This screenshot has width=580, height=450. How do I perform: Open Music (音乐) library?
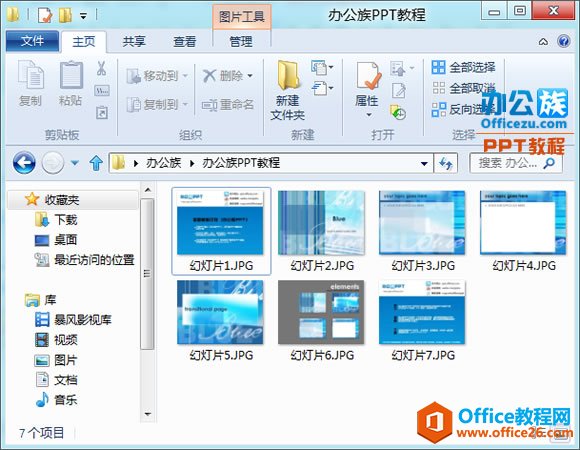(56, 400)
